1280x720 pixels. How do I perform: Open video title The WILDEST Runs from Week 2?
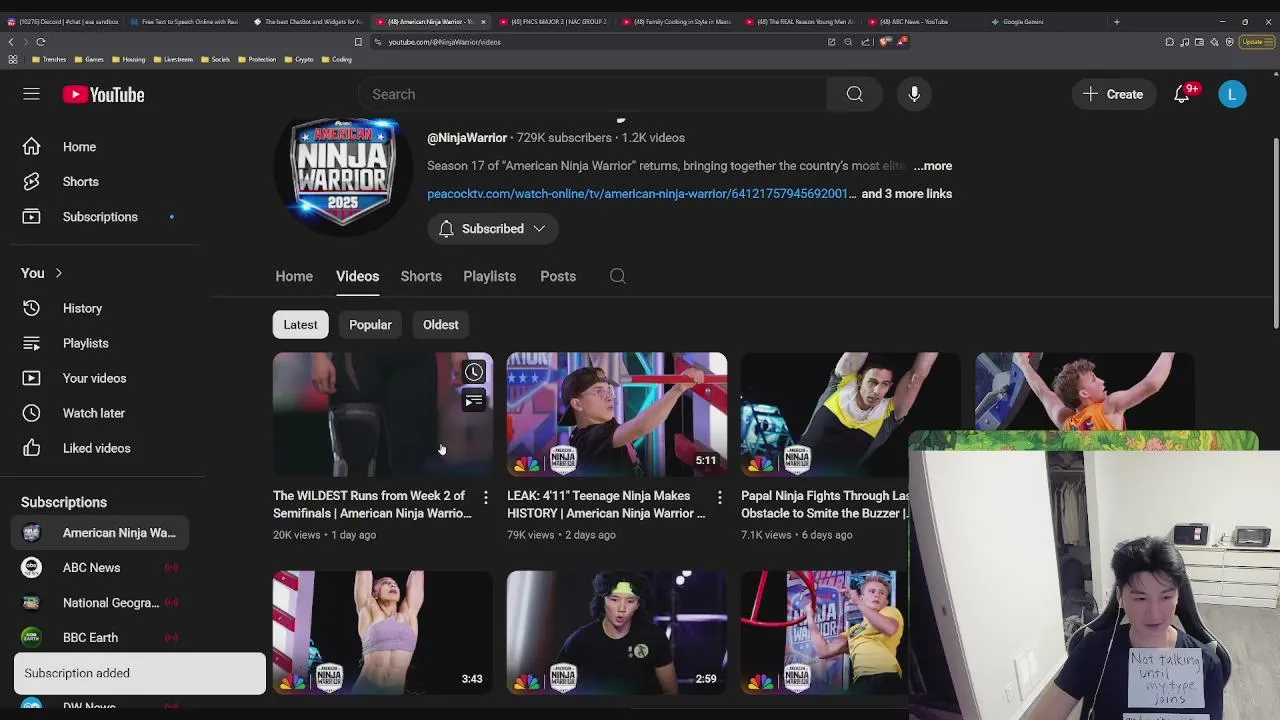(x=372, y=504)
